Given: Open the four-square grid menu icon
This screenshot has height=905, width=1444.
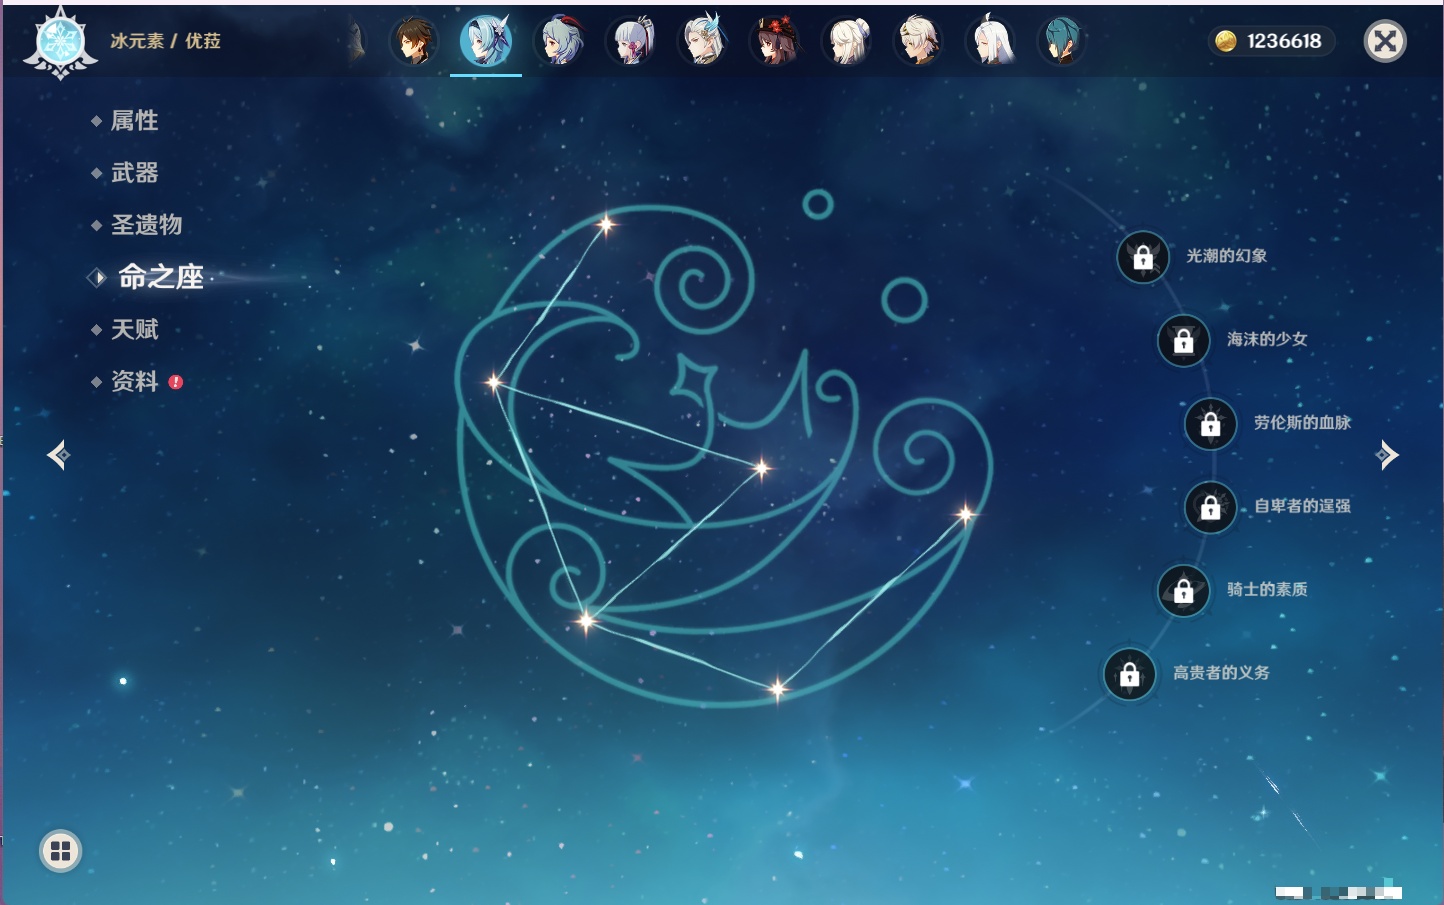Looking at the screenshot, I should click(x=60, y=851).
